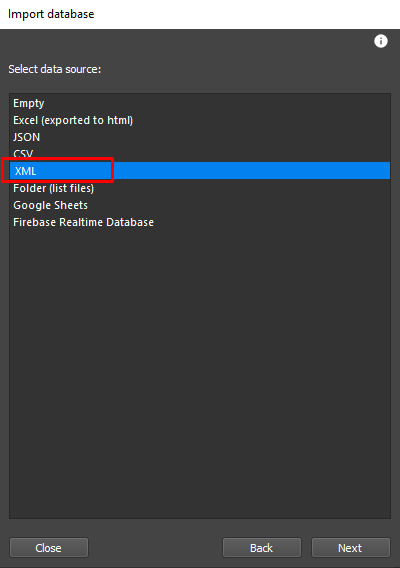Click the Back button
This screenshot has height=568, width=400.
(262, 547)
